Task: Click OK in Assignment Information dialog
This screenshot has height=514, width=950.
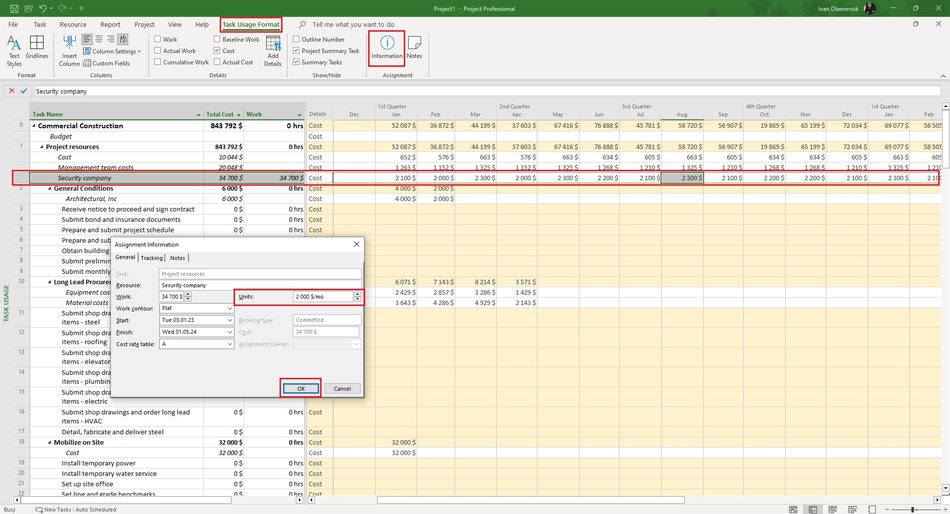Action: [x=301, y=389]
